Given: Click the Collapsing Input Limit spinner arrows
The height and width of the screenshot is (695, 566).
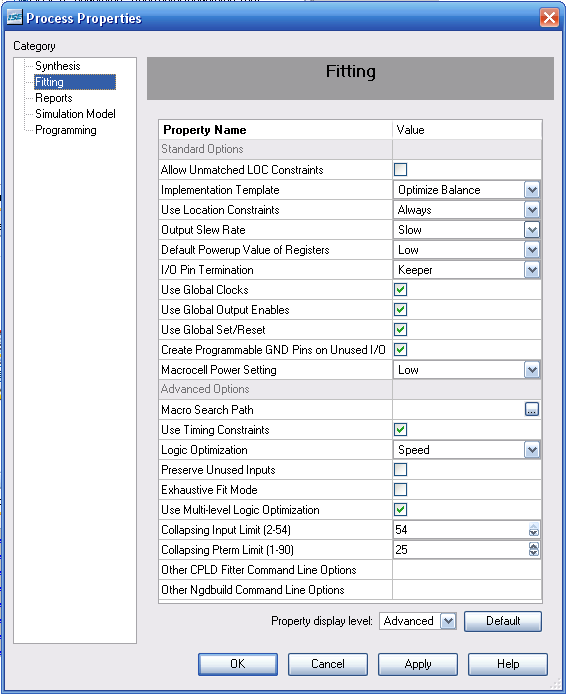Looking at the screenshot, I should coord(534,529).
